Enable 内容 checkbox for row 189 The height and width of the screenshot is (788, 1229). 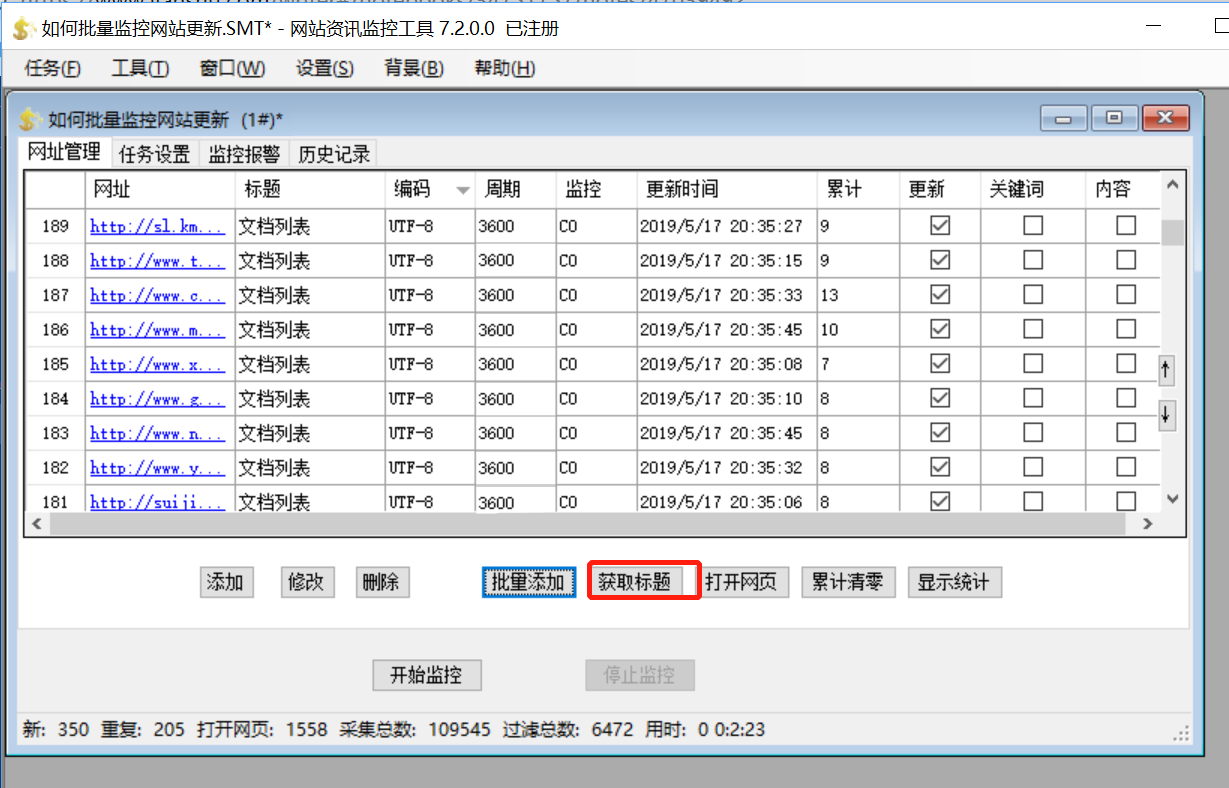point(1126,226)
